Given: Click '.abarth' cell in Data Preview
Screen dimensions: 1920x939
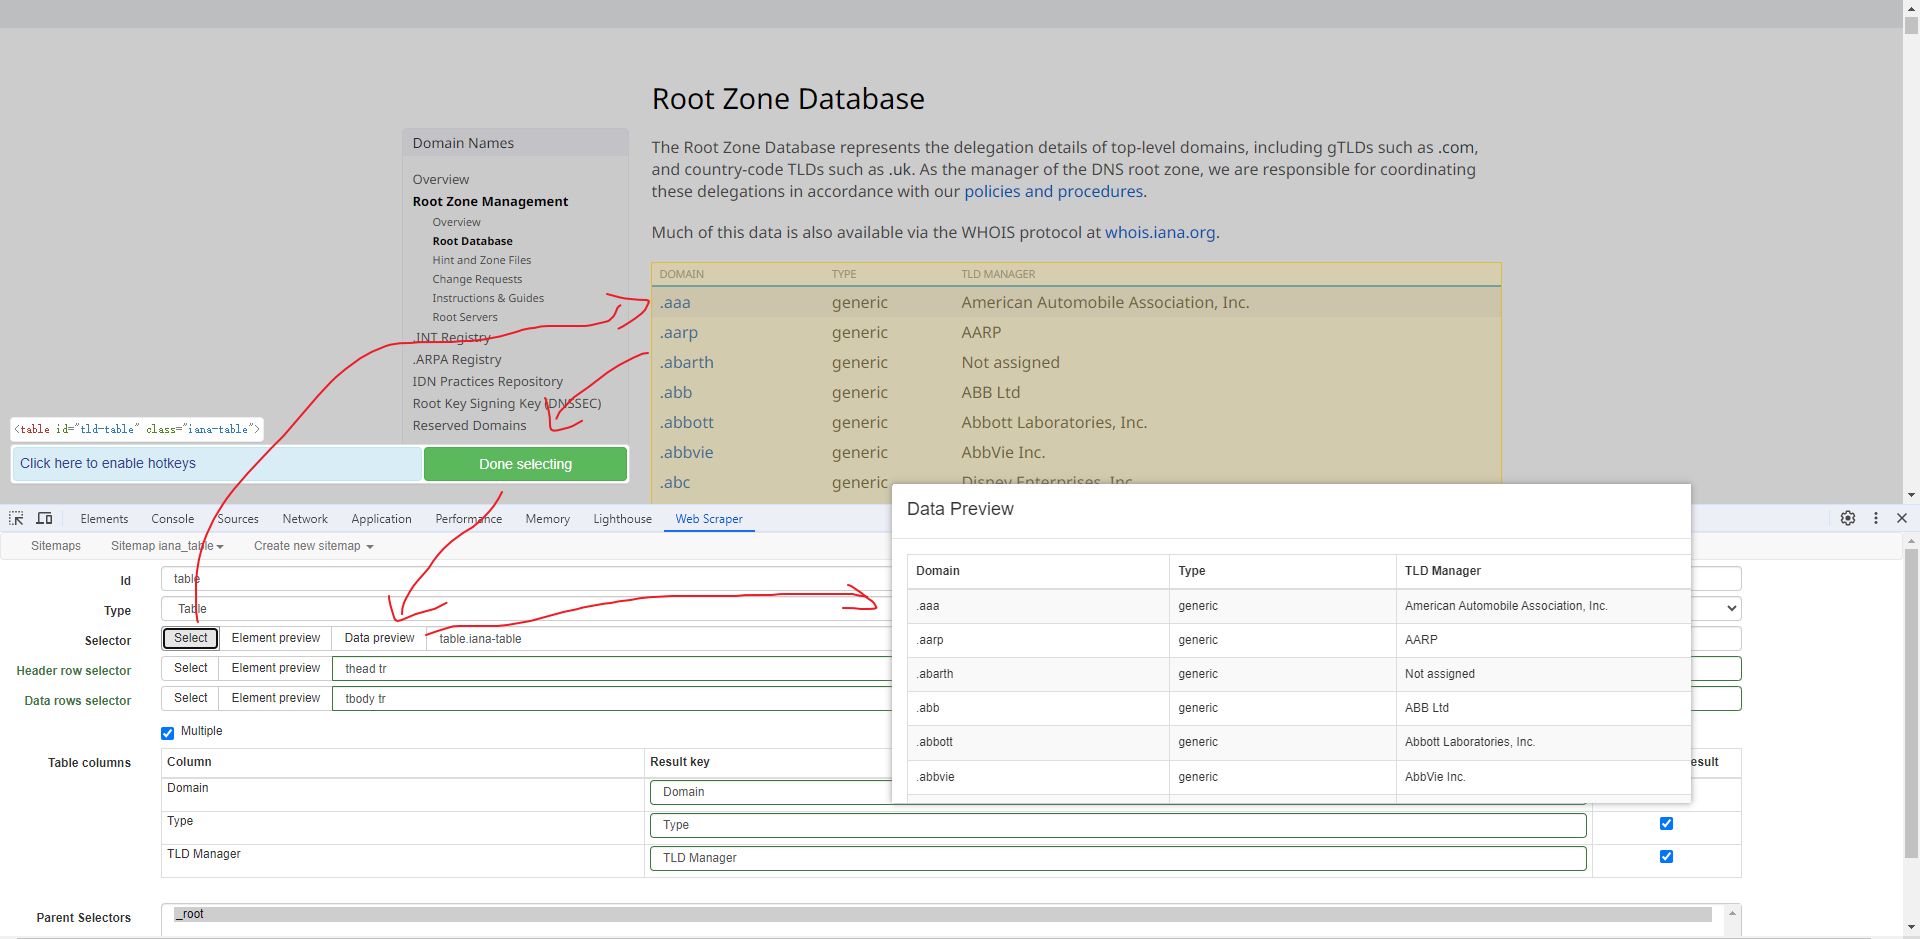Looking at the screenshot, I should [x=935, y=674].
